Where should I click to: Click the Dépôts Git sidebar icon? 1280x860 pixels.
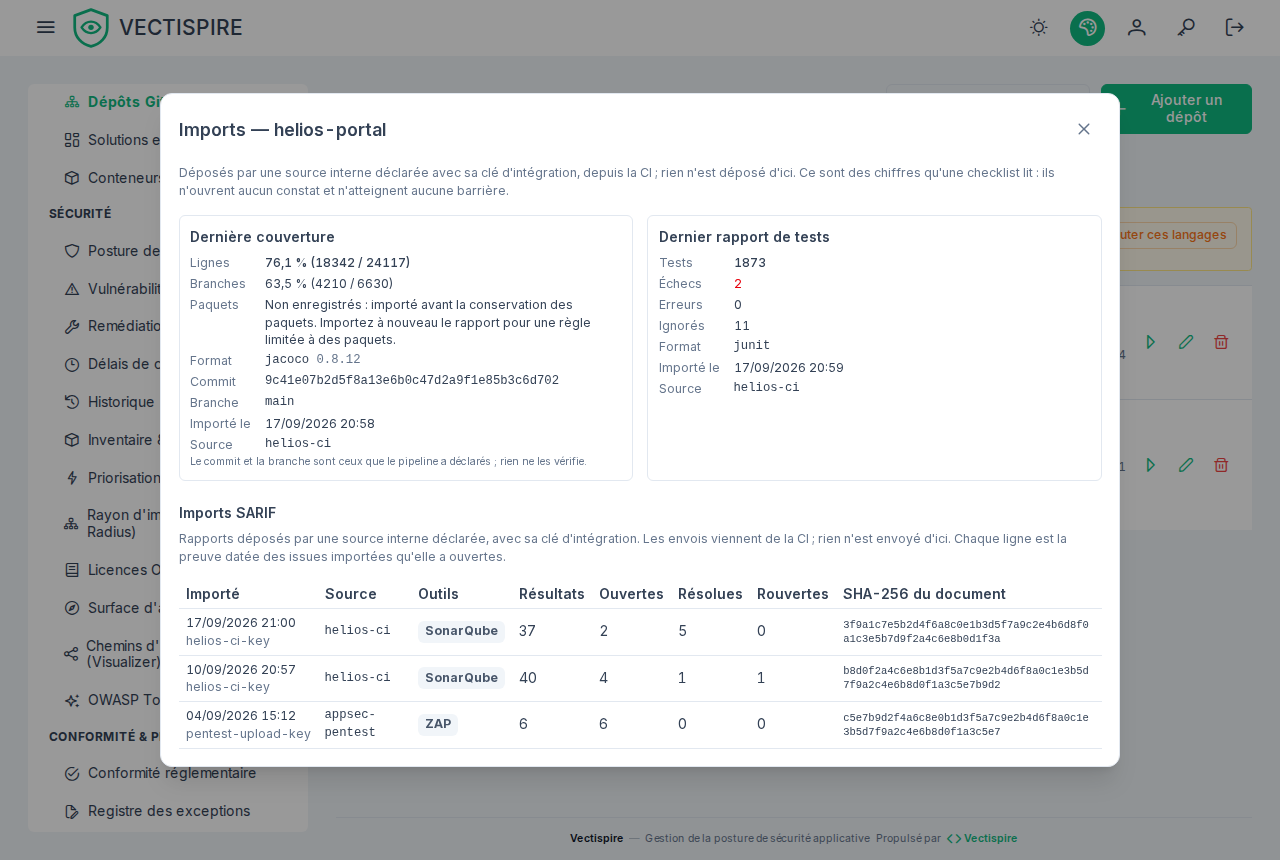[x=72, y=102]
